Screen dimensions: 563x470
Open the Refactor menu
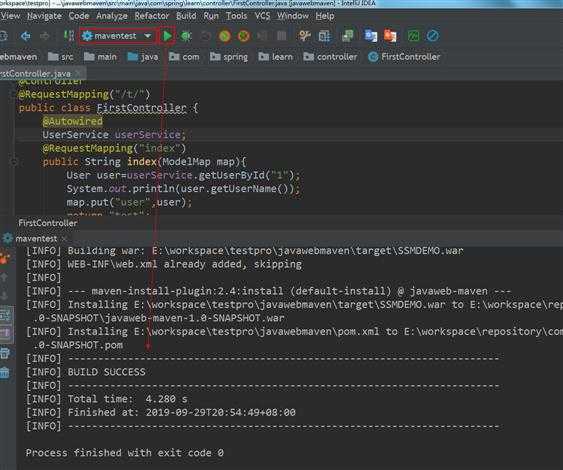[x=152, y=16]
